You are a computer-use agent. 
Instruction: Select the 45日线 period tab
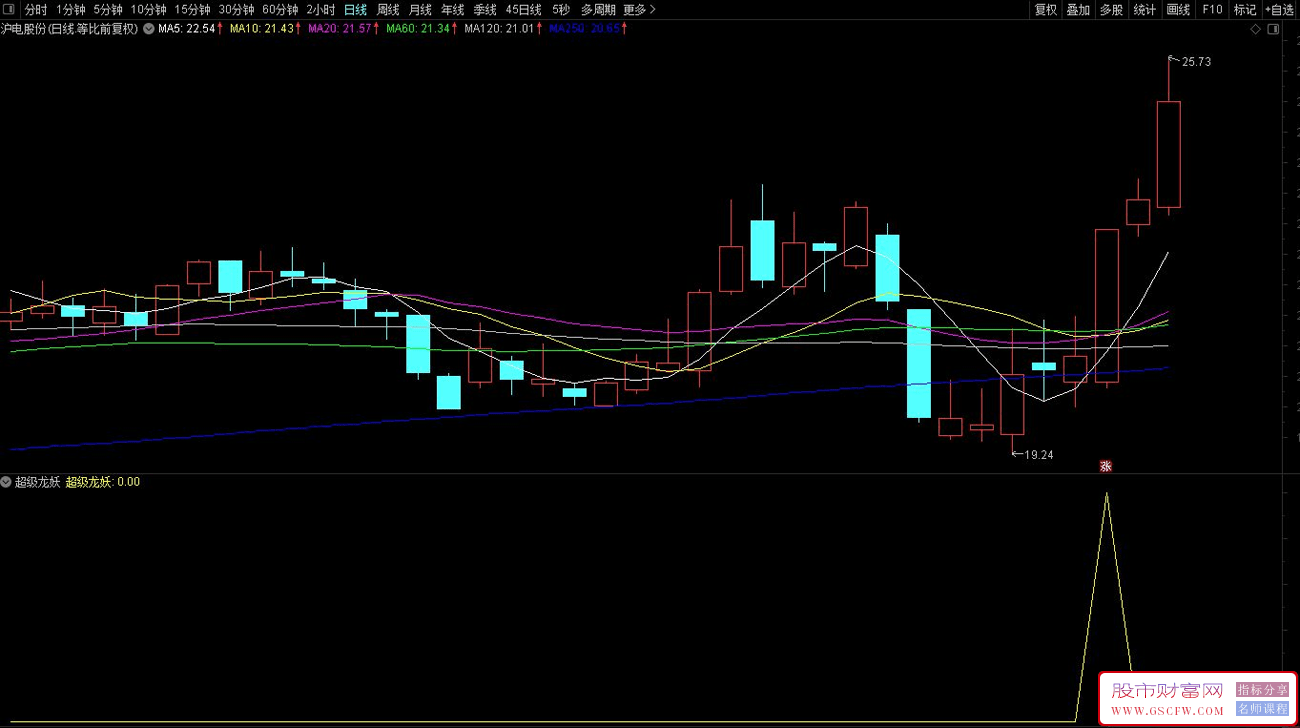pos(523,9)
